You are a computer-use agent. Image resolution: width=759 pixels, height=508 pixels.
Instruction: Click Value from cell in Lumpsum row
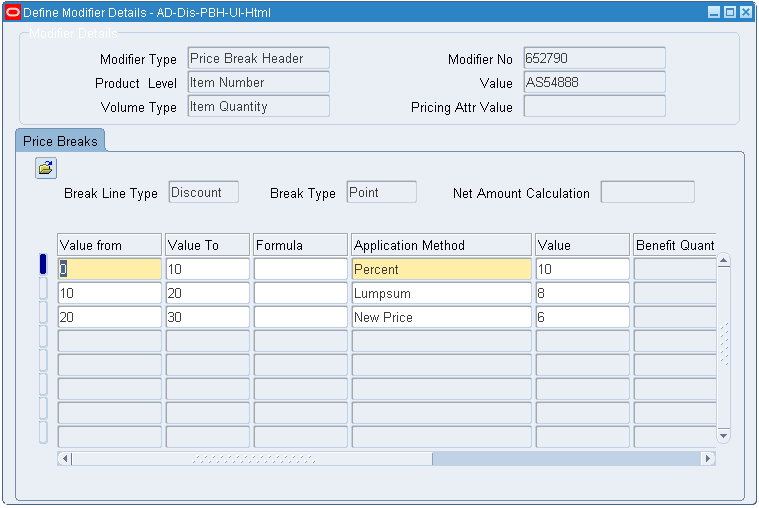pyautogui.click(x=109, y=293)
